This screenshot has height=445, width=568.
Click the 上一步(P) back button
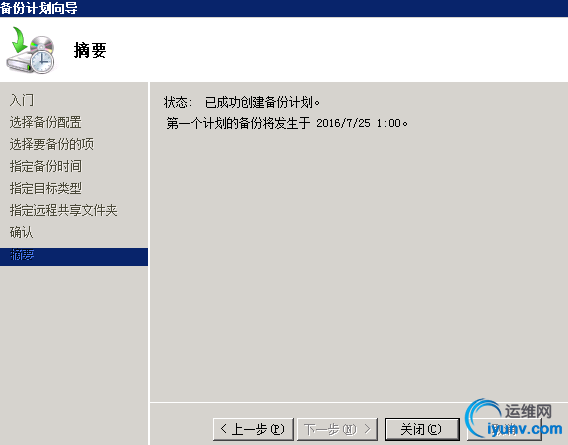253,429
